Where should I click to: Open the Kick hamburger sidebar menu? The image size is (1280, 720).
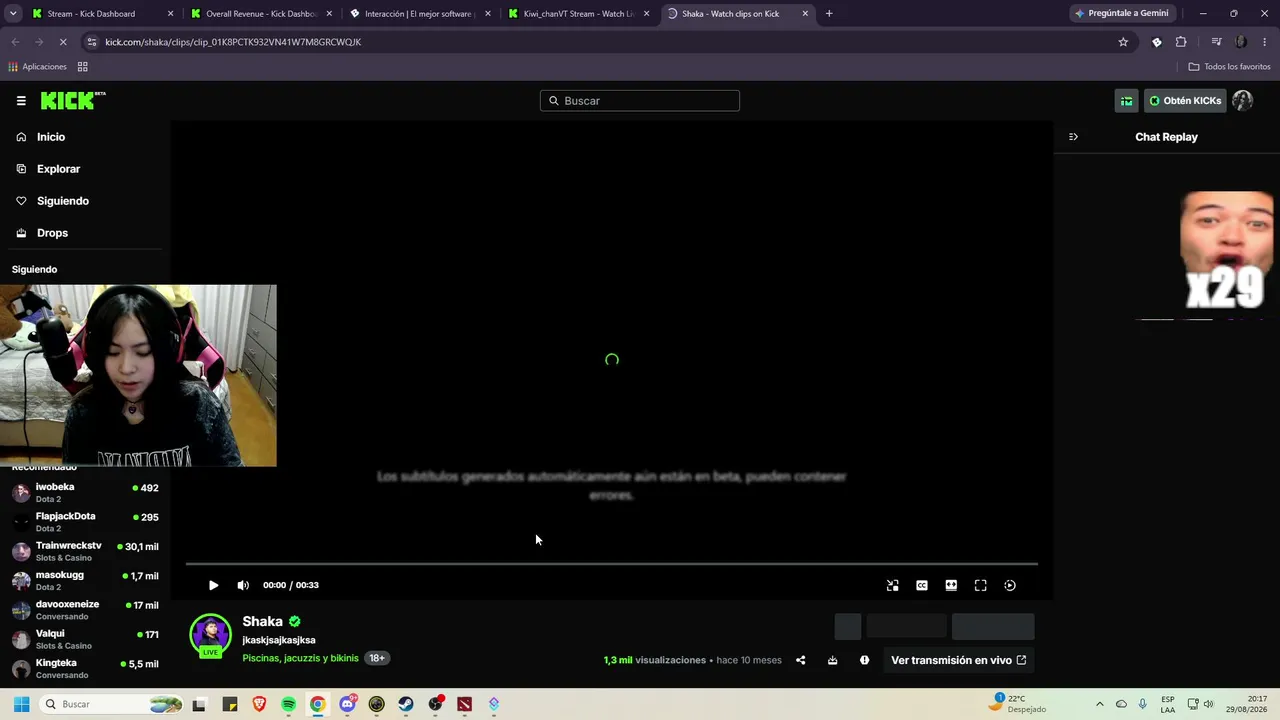point(21,101)
